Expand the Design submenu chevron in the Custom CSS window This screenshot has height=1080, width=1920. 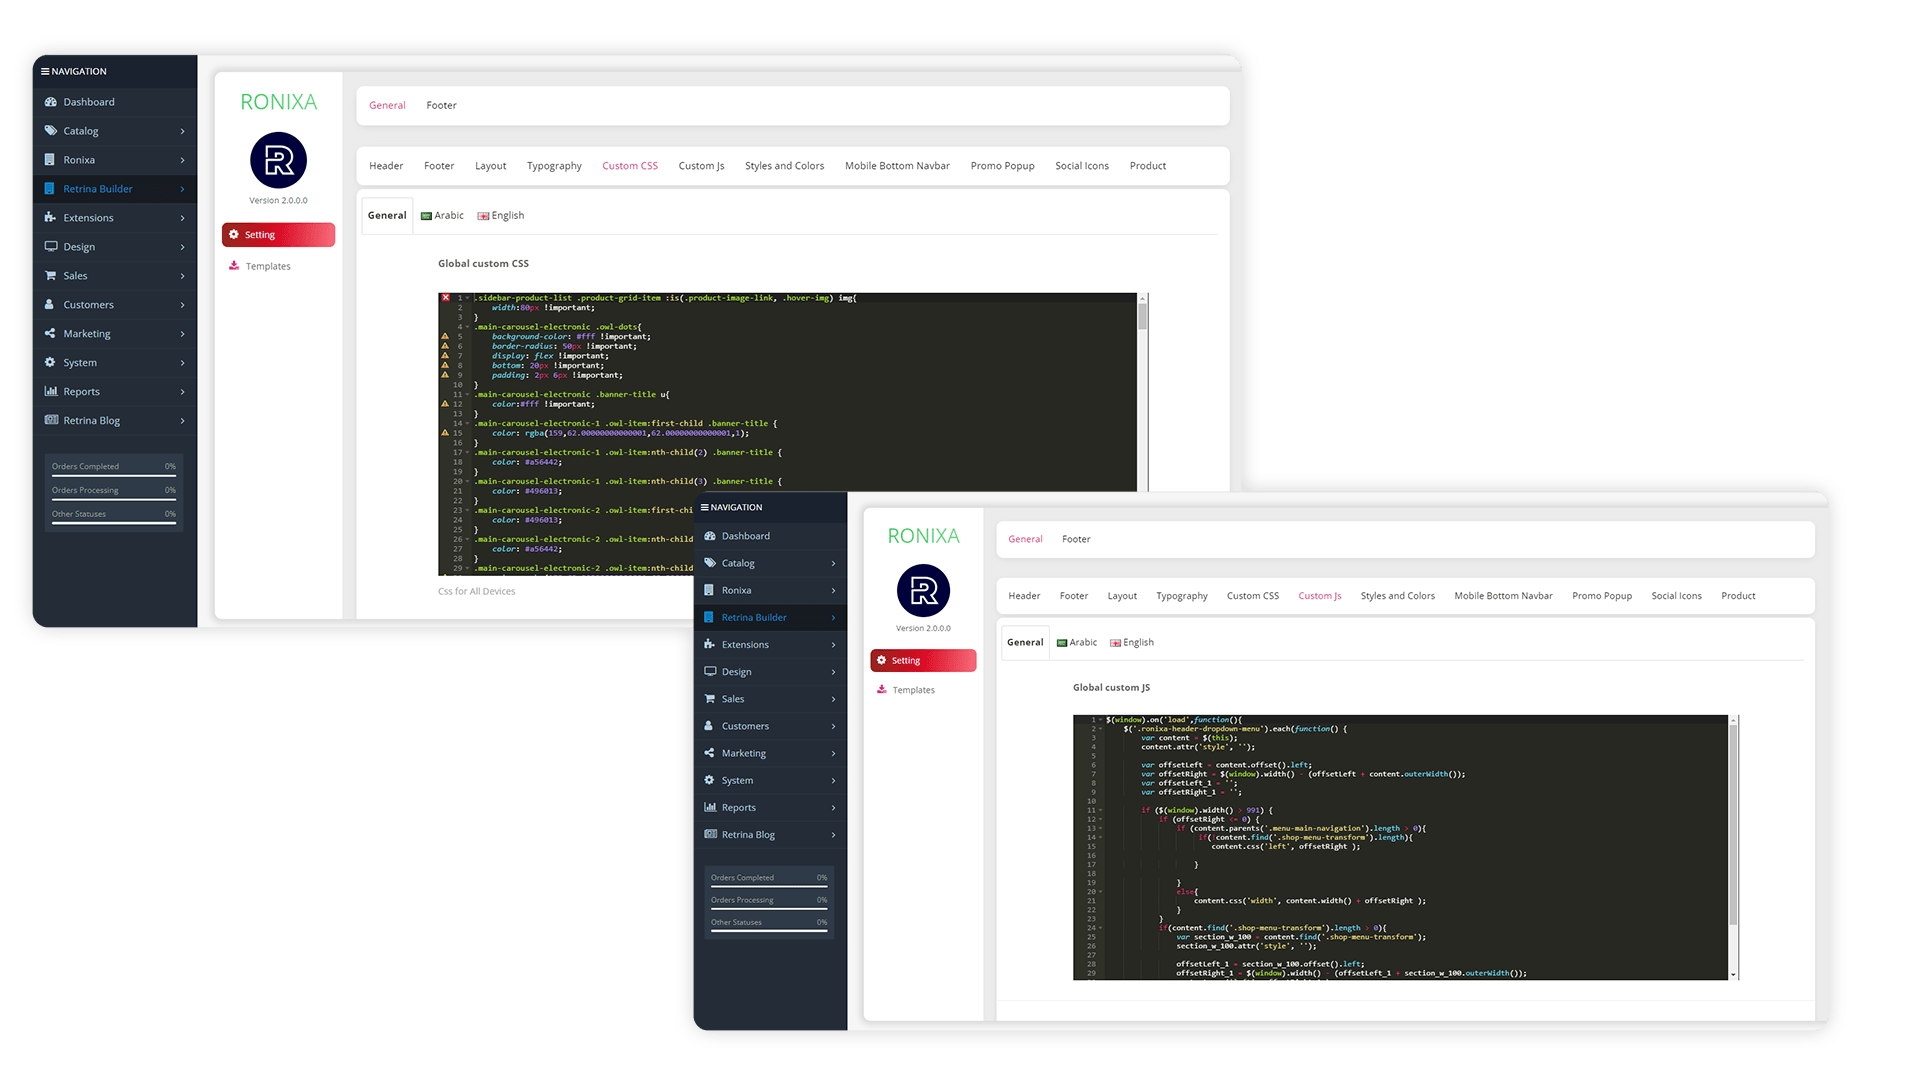(183, 247)
